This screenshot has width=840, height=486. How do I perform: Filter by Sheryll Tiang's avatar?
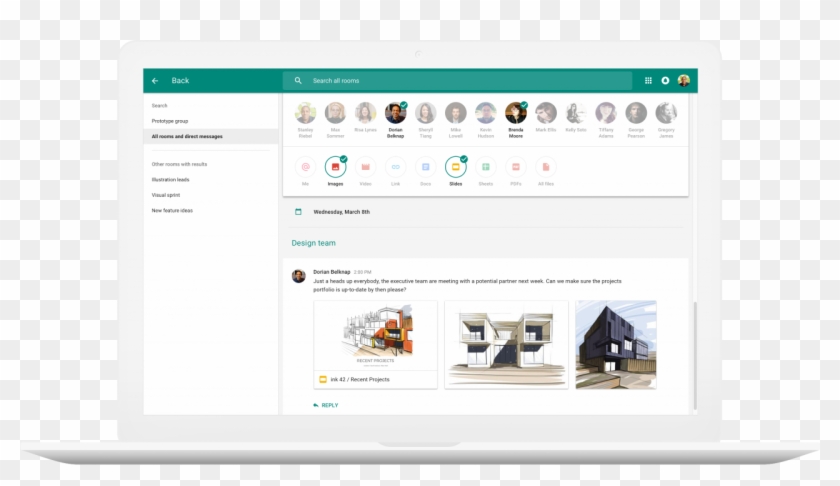tap(425, 113)
